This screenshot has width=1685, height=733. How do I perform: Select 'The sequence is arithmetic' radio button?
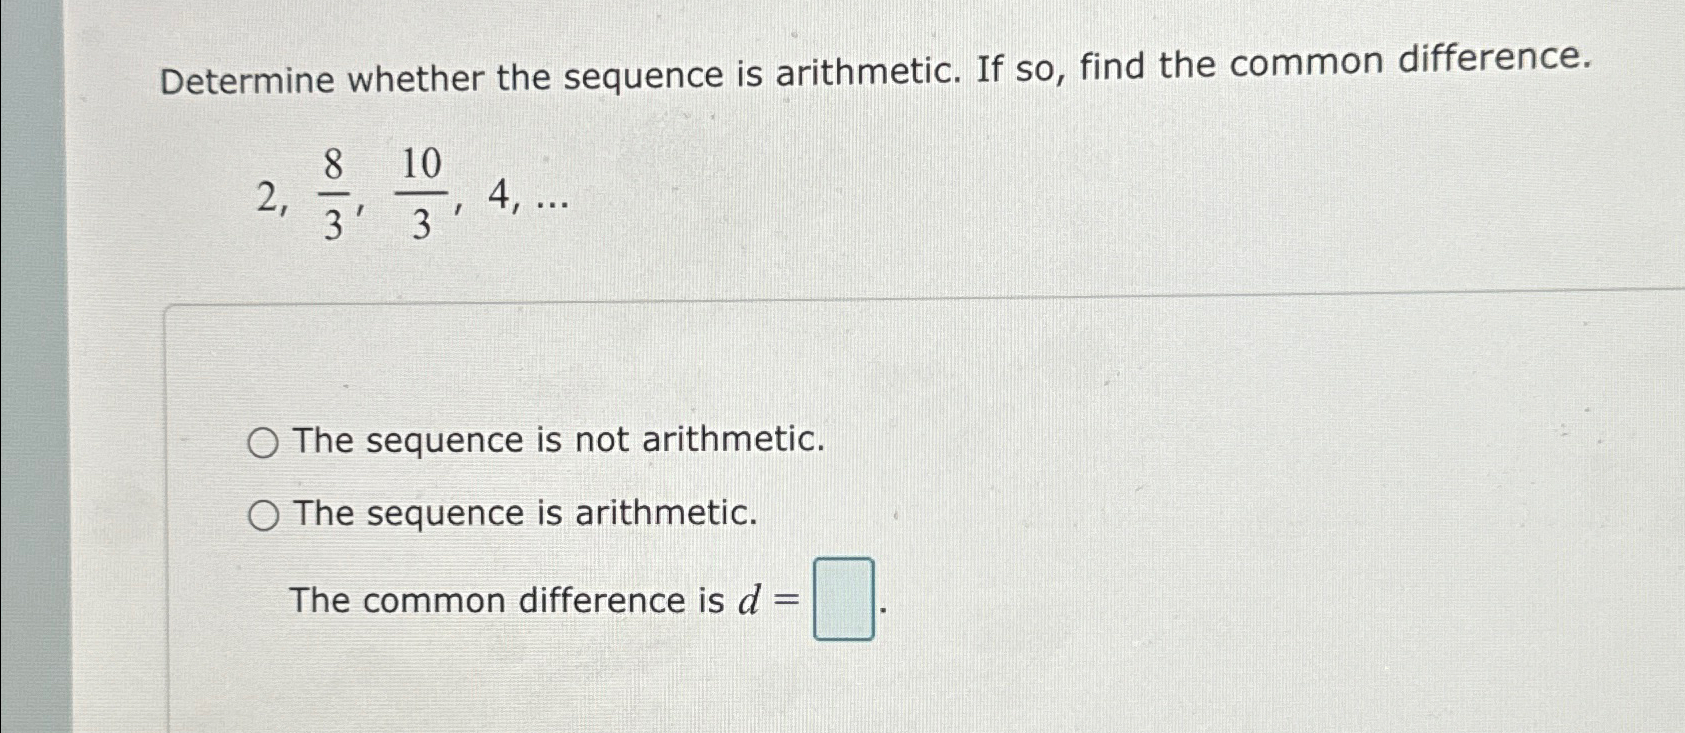263,516
